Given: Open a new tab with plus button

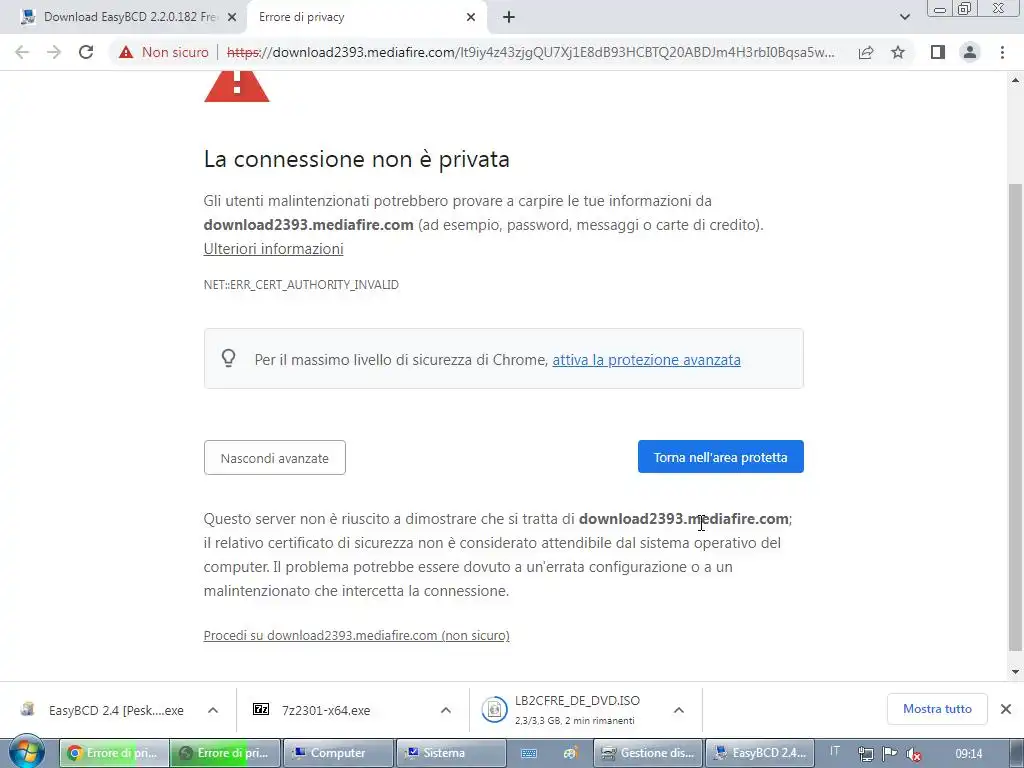Looking at the screenshot, I should pyautogui.click(x=509, y=17).
